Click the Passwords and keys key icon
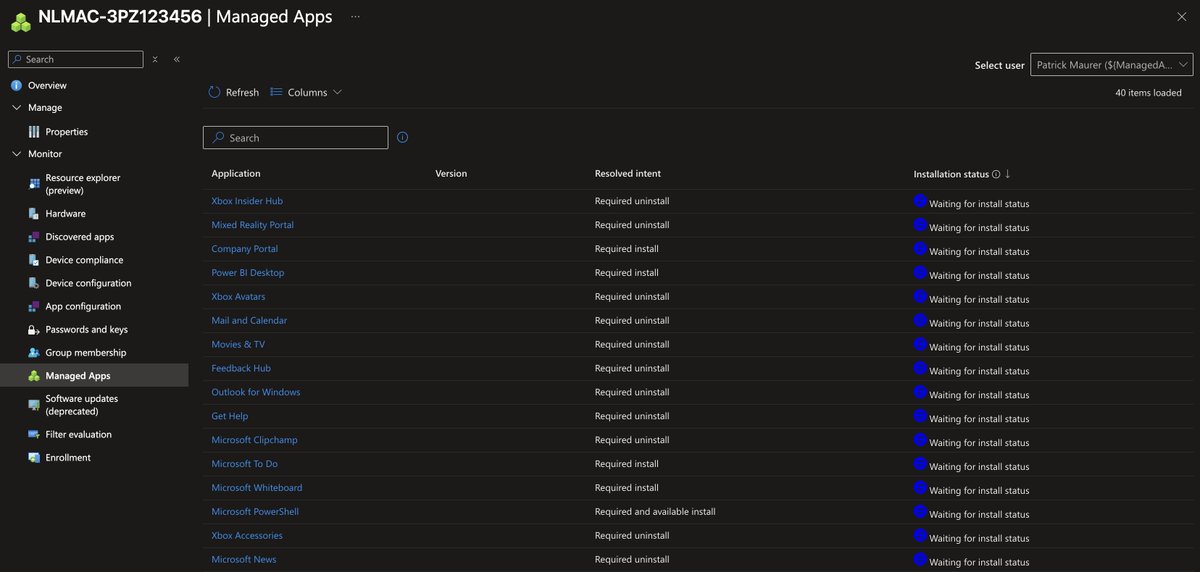The height and width of the screenshot is (572, 1200). tap(34, 330)
